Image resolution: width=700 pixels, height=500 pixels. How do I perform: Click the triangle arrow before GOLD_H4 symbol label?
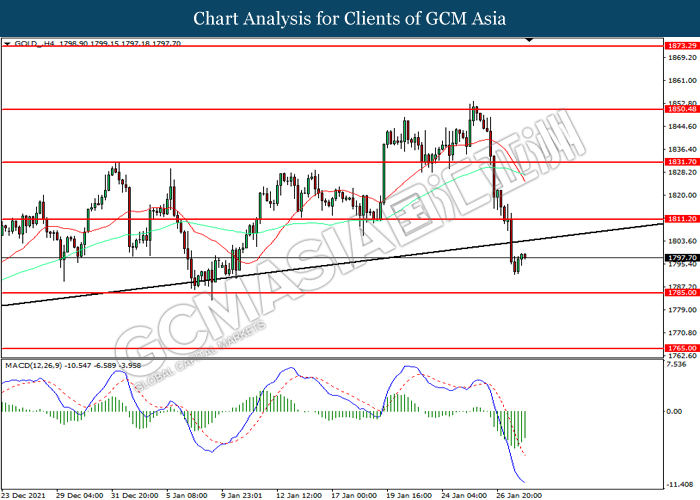[x=7, y=44]
